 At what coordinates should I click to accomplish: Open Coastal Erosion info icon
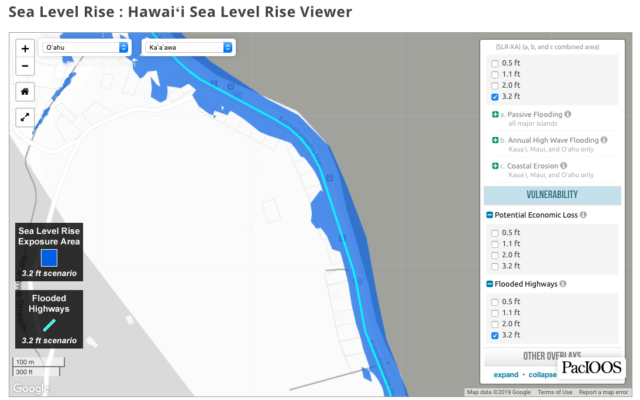(x=563, y=166)
